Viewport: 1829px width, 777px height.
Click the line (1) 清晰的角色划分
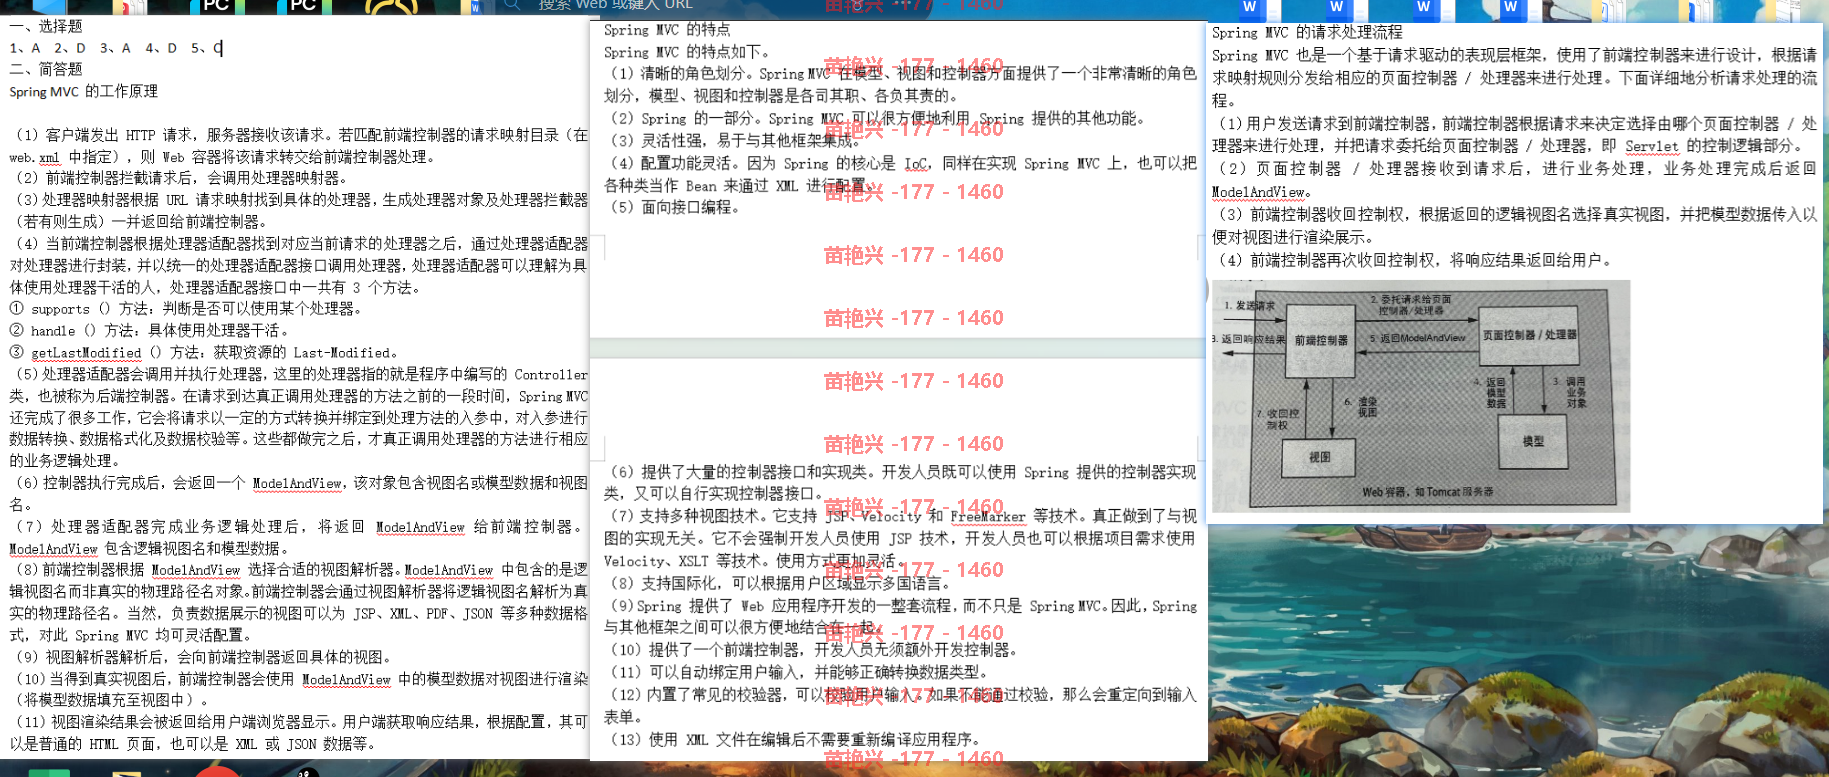click(900, 85)
